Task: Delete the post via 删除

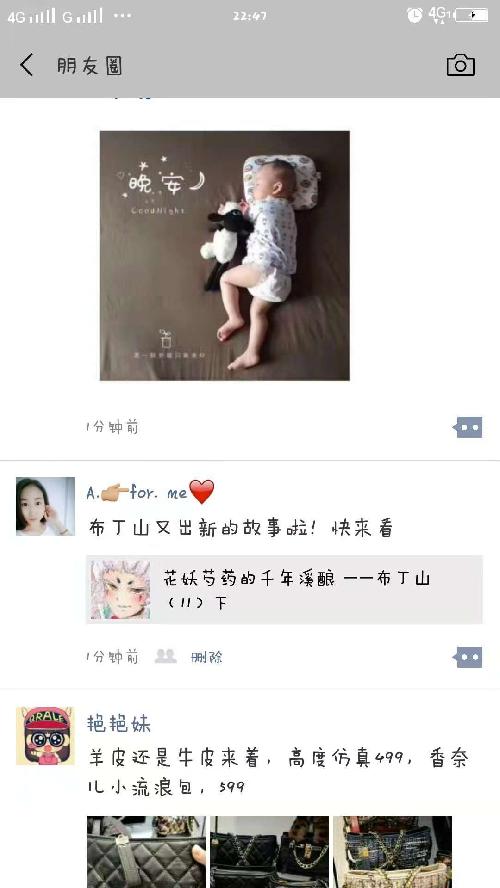Action: [207, 657]
